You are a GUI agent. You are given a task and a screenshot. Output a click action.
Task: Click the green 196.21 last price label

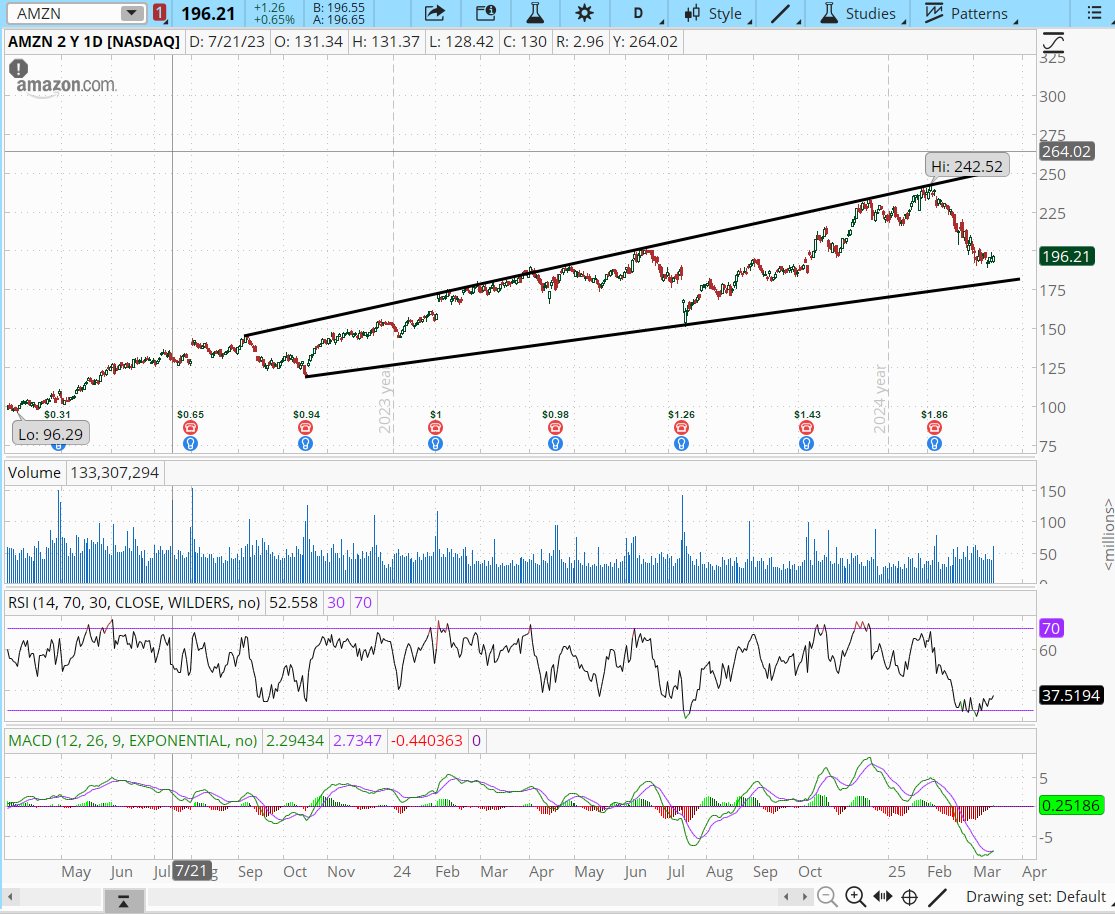point(1065,256)
